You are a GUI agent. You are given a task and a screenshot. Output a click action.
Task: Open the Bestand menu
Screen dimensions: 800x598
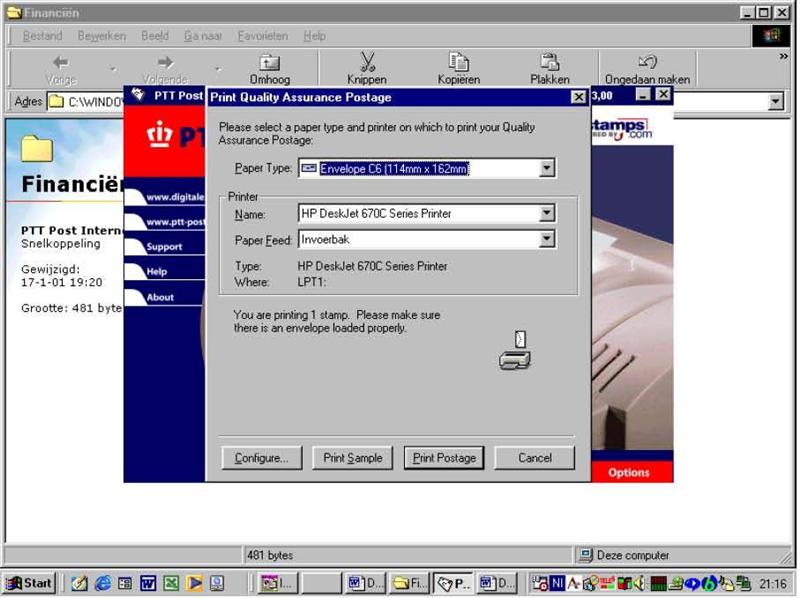pos(42,36)
